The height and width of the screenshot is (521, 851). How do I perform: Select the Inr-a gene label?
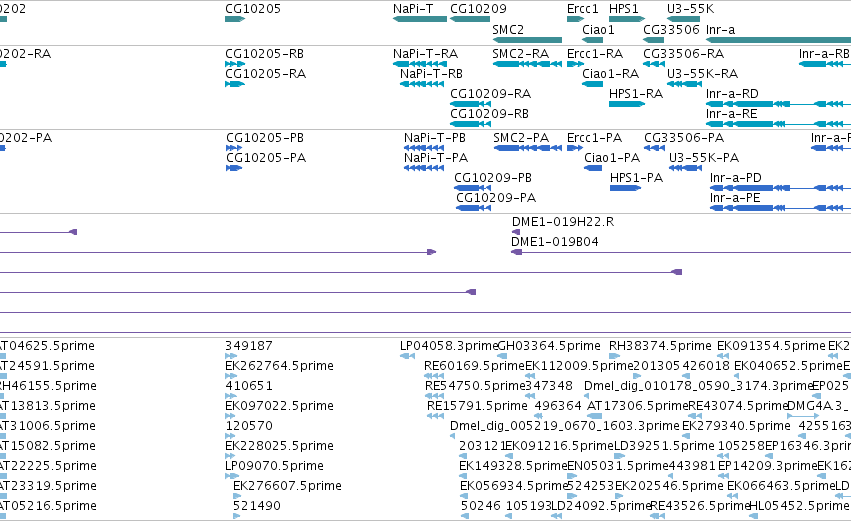point(720,29)
